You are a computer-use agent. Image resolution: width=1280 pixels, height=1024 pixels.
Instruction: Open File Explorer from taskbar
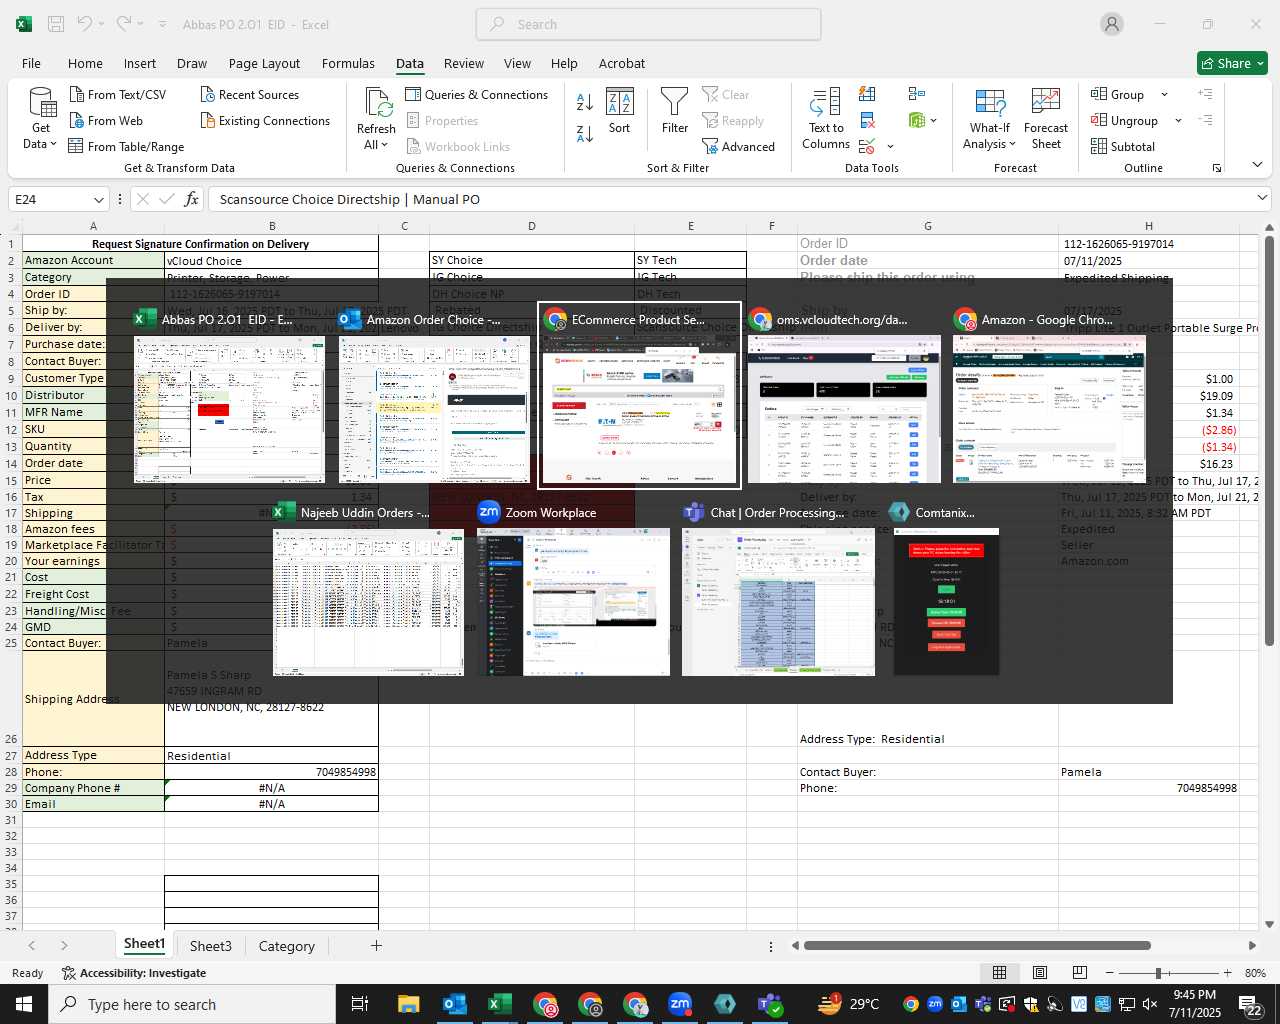409,1004
